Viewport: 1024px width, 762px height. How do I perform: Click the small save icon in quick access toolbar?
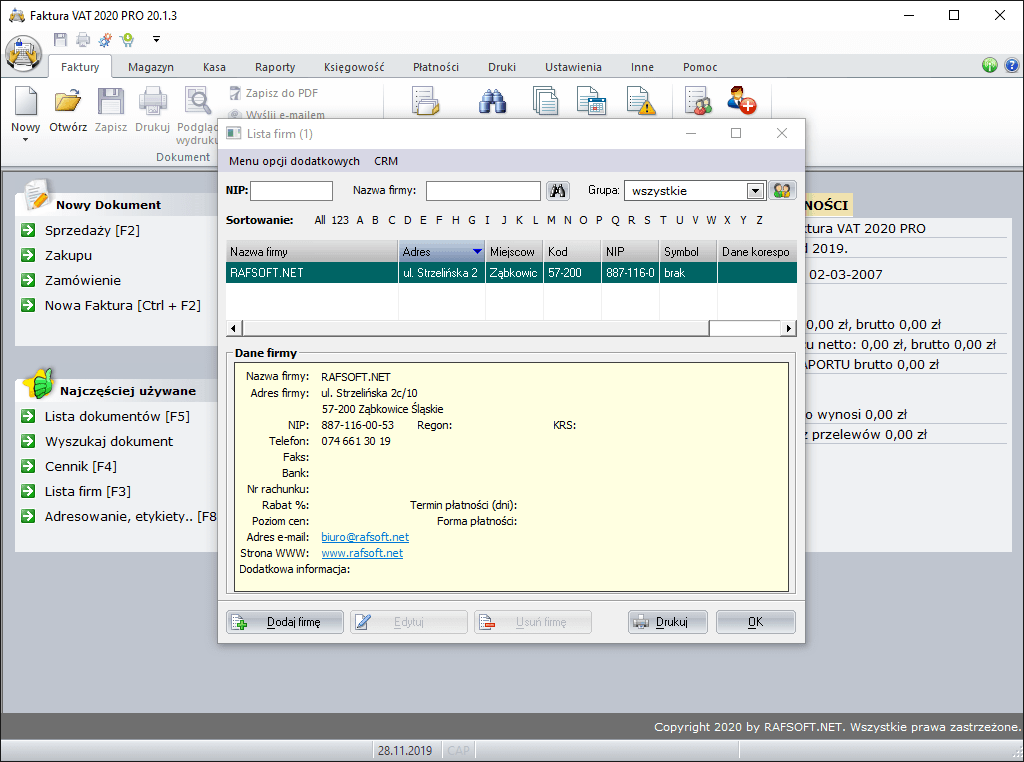(x=60, y=40)
